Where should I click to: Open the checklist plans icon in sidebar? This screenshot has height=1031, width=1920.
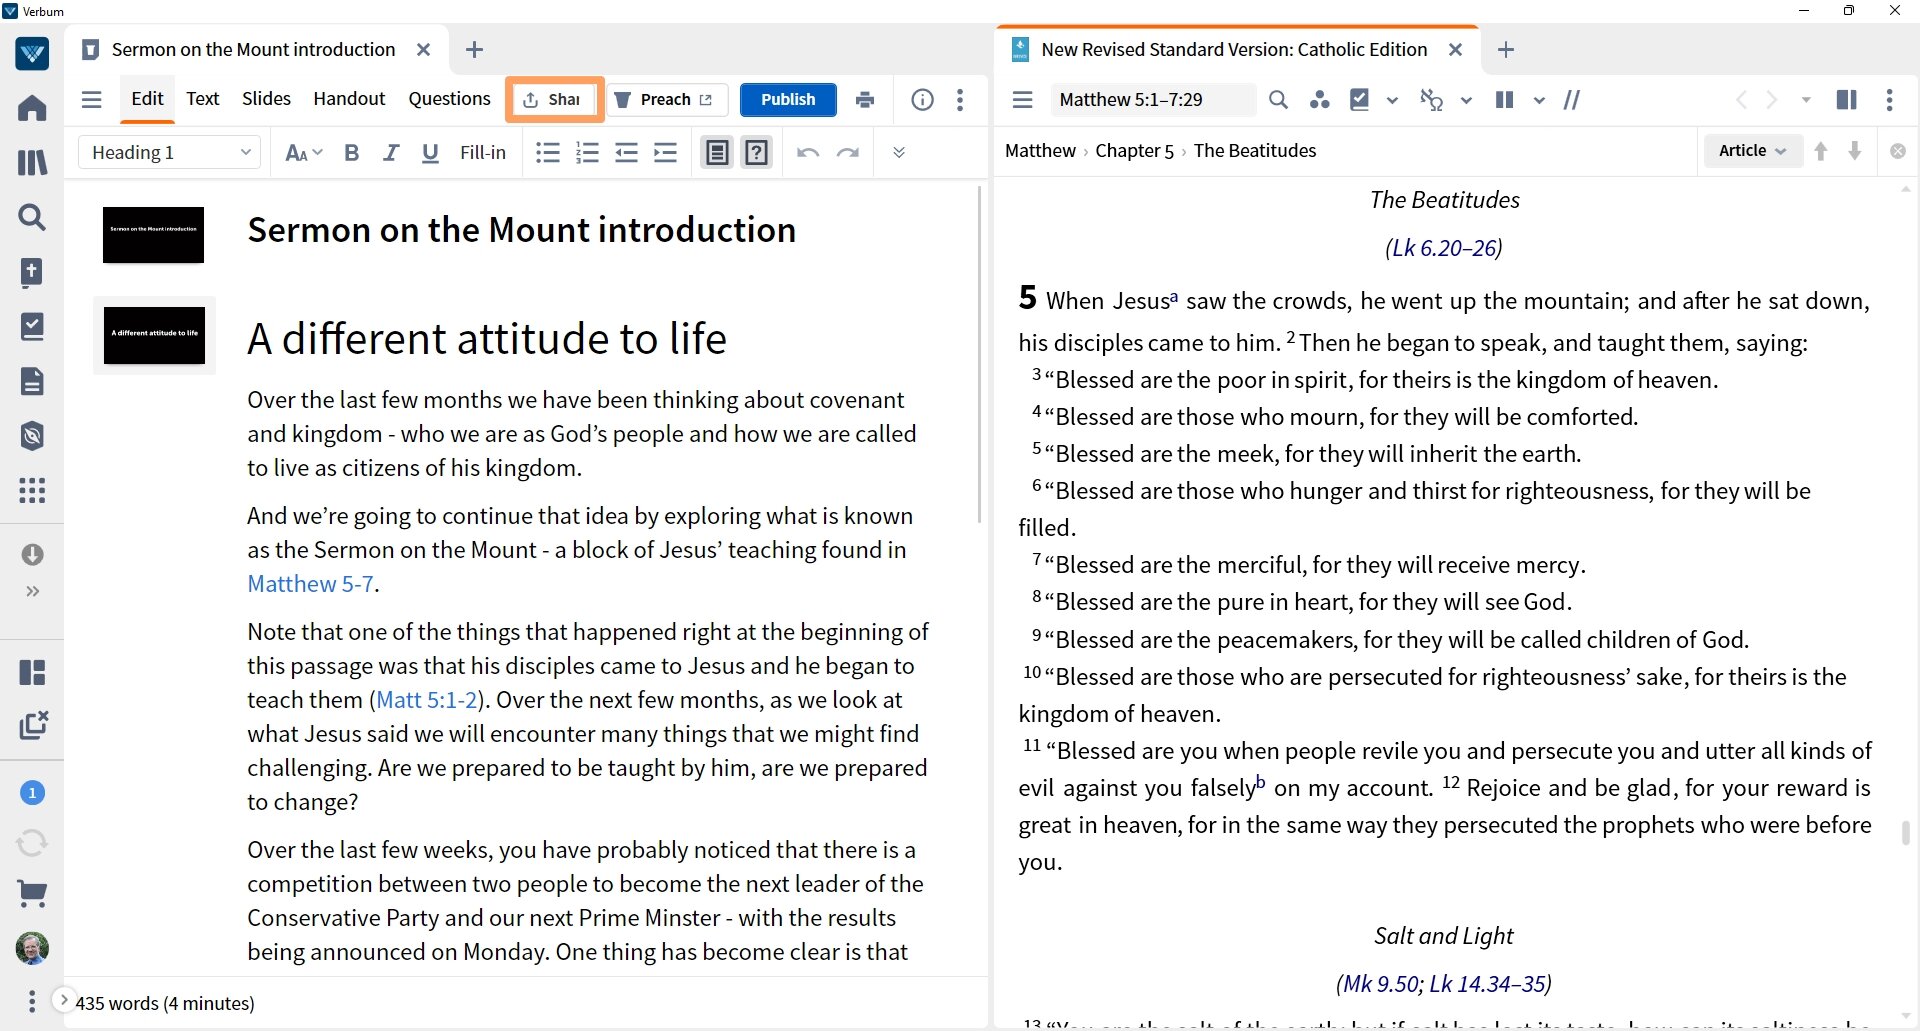click(32, 326)
